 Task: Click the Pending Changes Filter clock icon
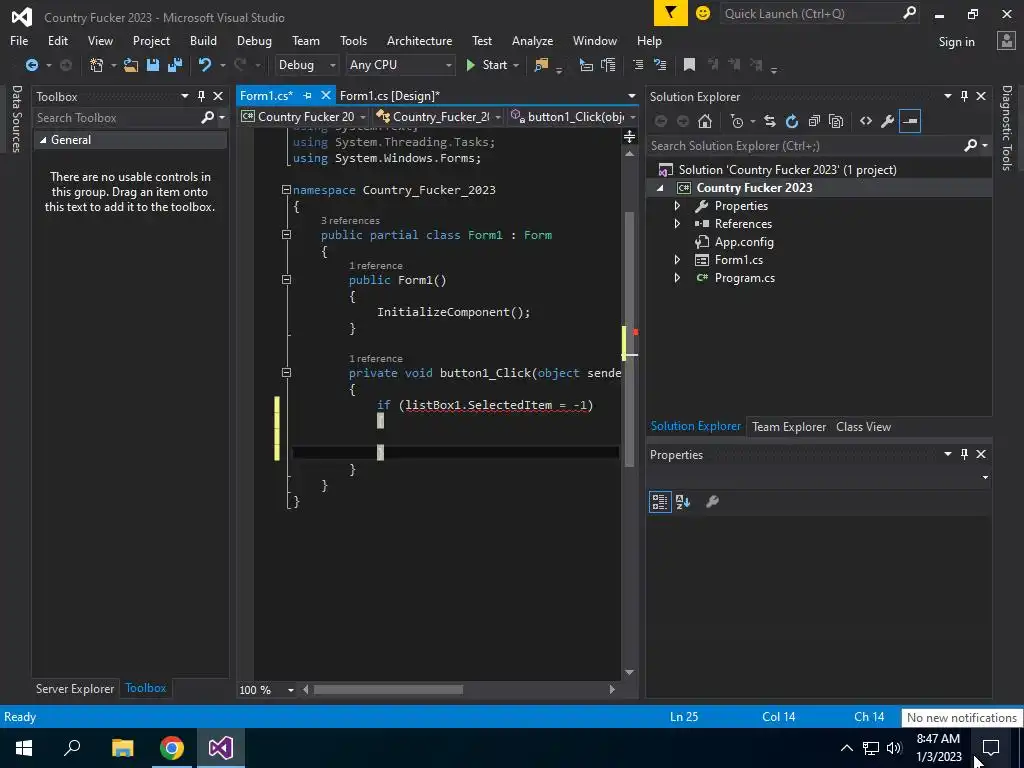coord(737,121)
